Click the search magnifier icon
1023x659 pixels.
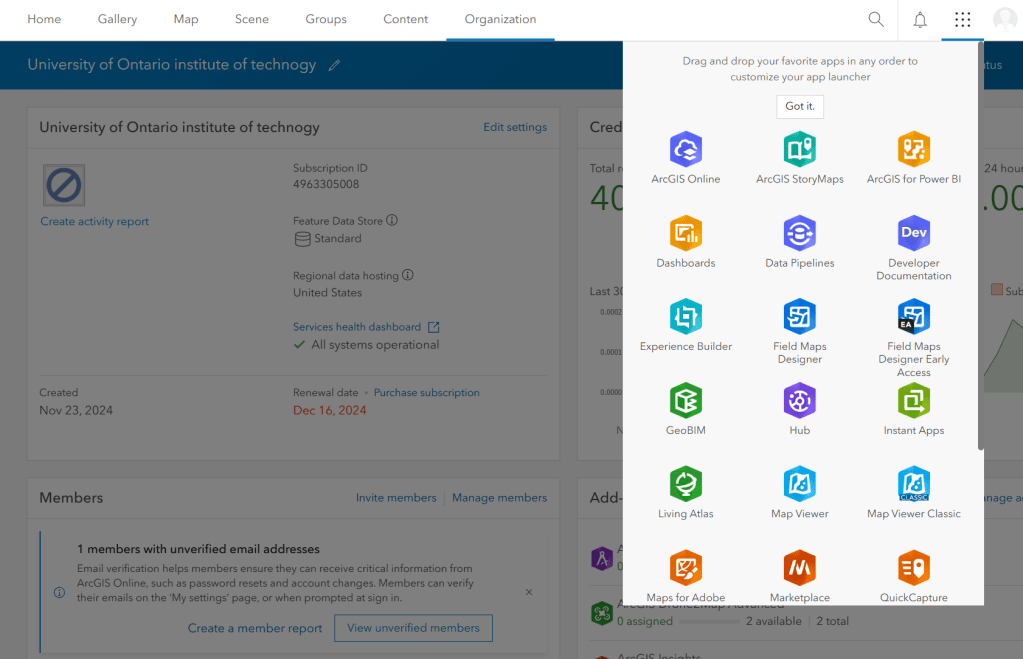[876, 20]
